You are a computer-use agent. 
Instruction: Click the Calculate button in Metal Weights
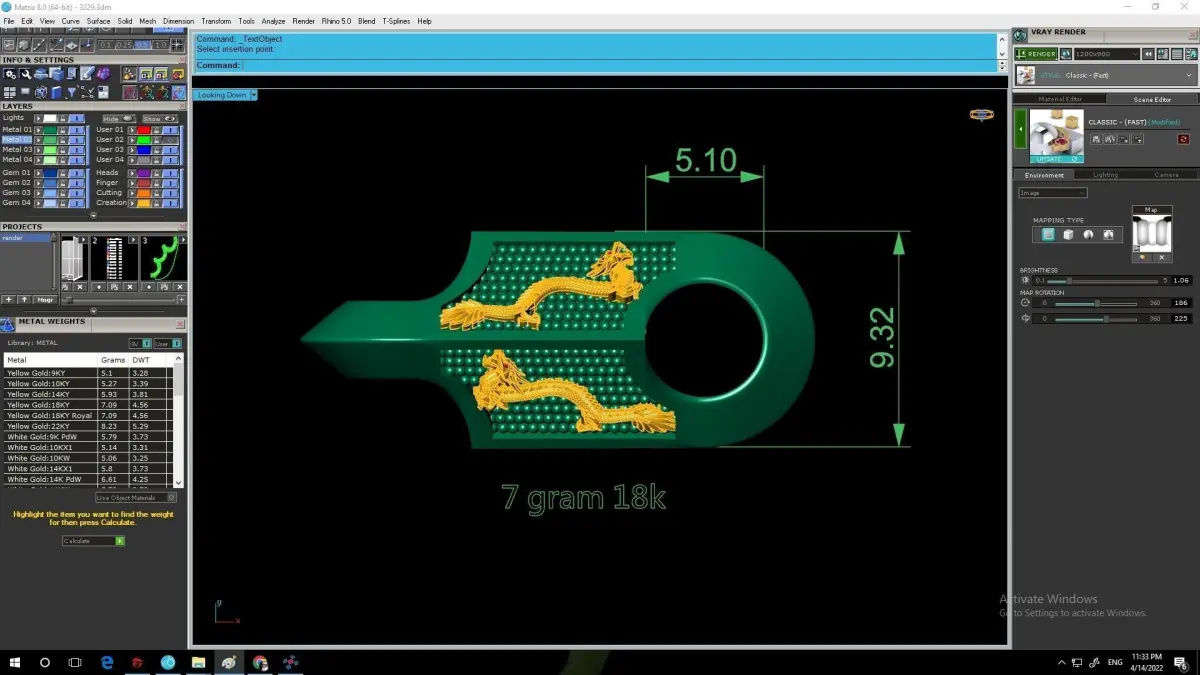tap(93, 541)
